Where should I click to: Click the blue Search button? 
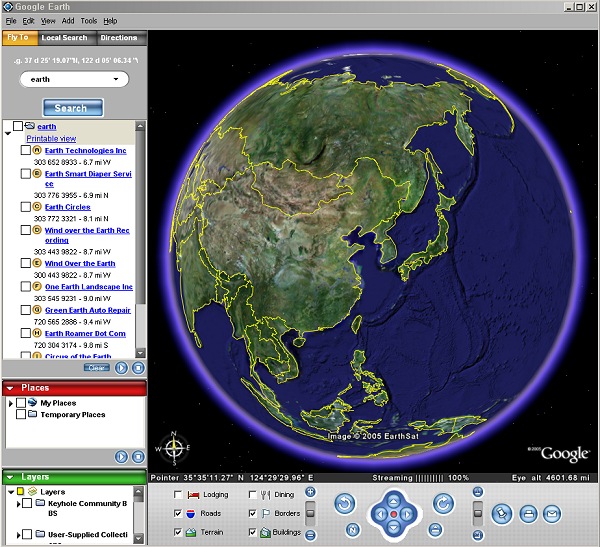71,108
